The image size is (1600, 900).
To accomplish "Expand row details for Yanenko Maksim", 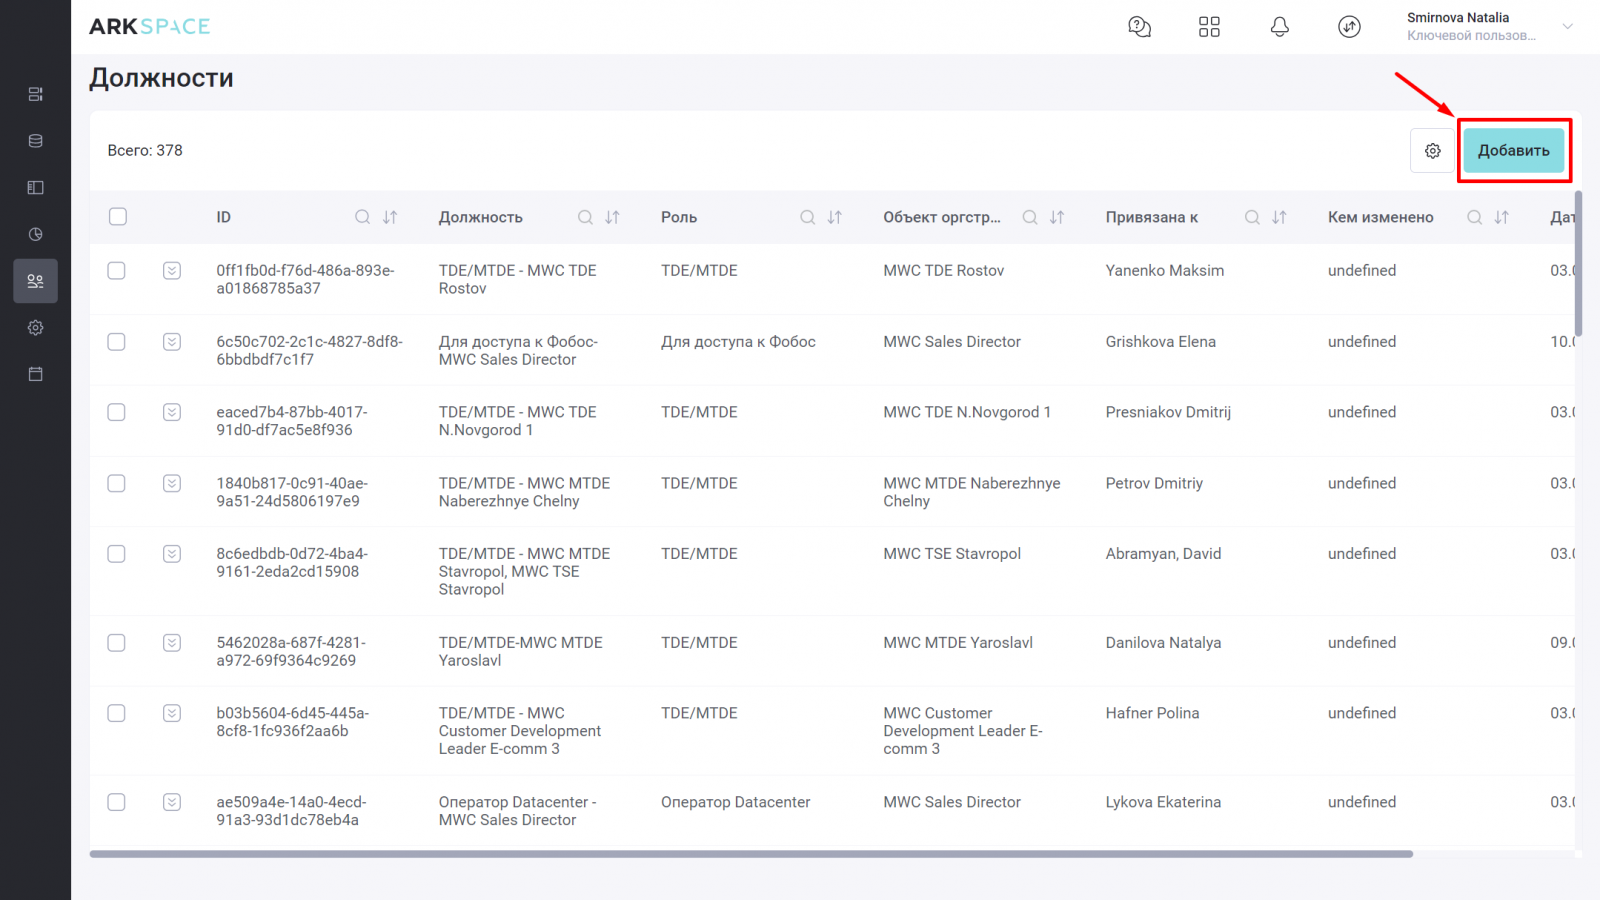I will [172, 271].
